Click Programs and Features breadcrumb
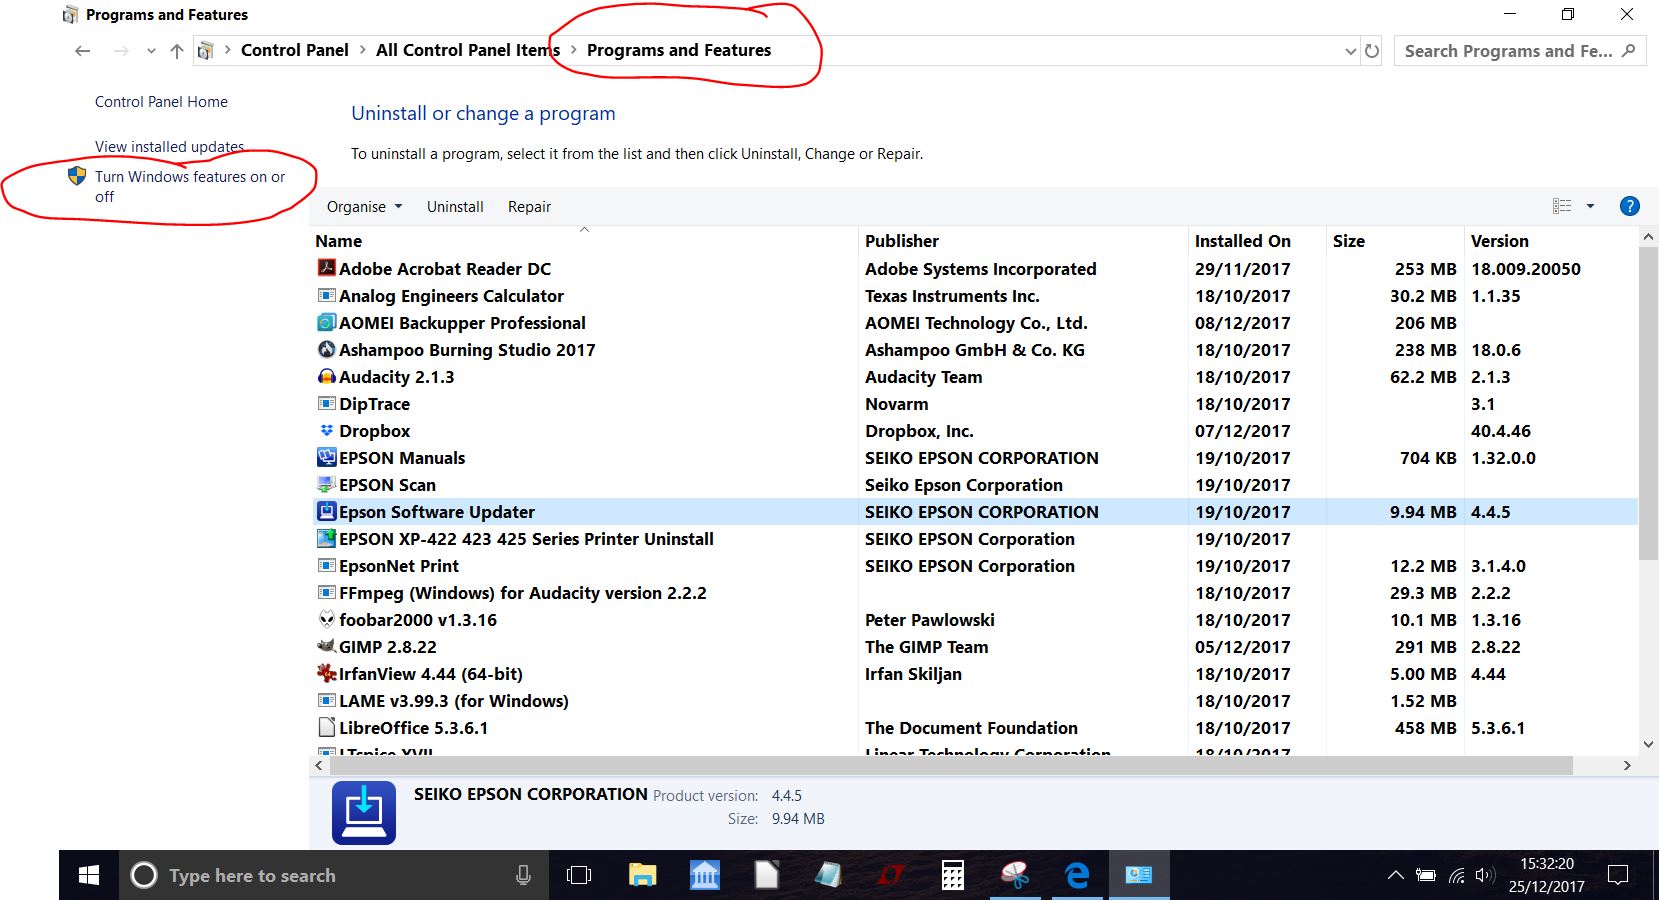This screenshot has width=1659, height=900. (679, 50)
